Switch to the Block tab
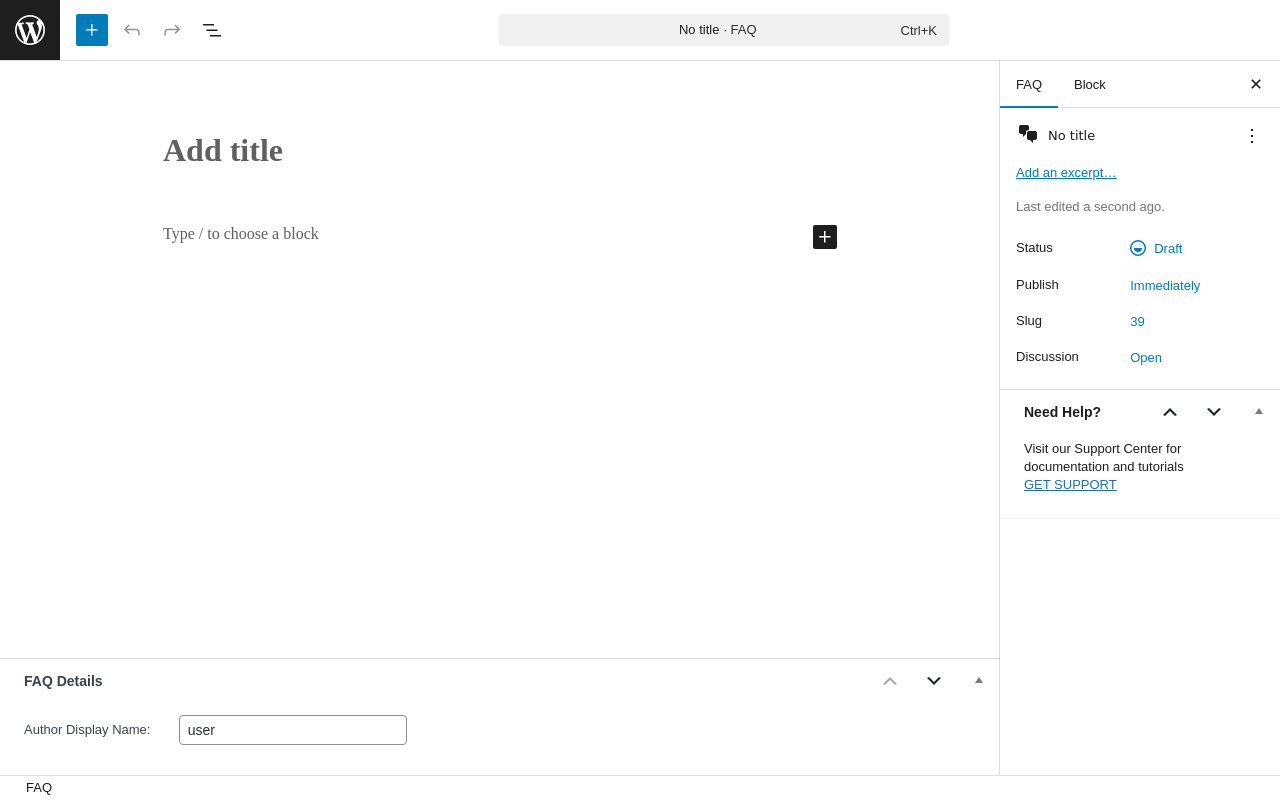The width and height of the screenshot is (1280, 800). point(1090,84)
